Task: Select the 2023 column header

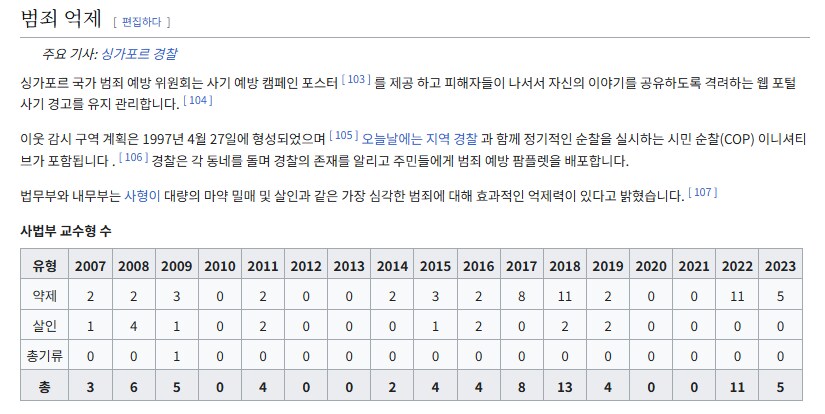Action: pos(781,265)
